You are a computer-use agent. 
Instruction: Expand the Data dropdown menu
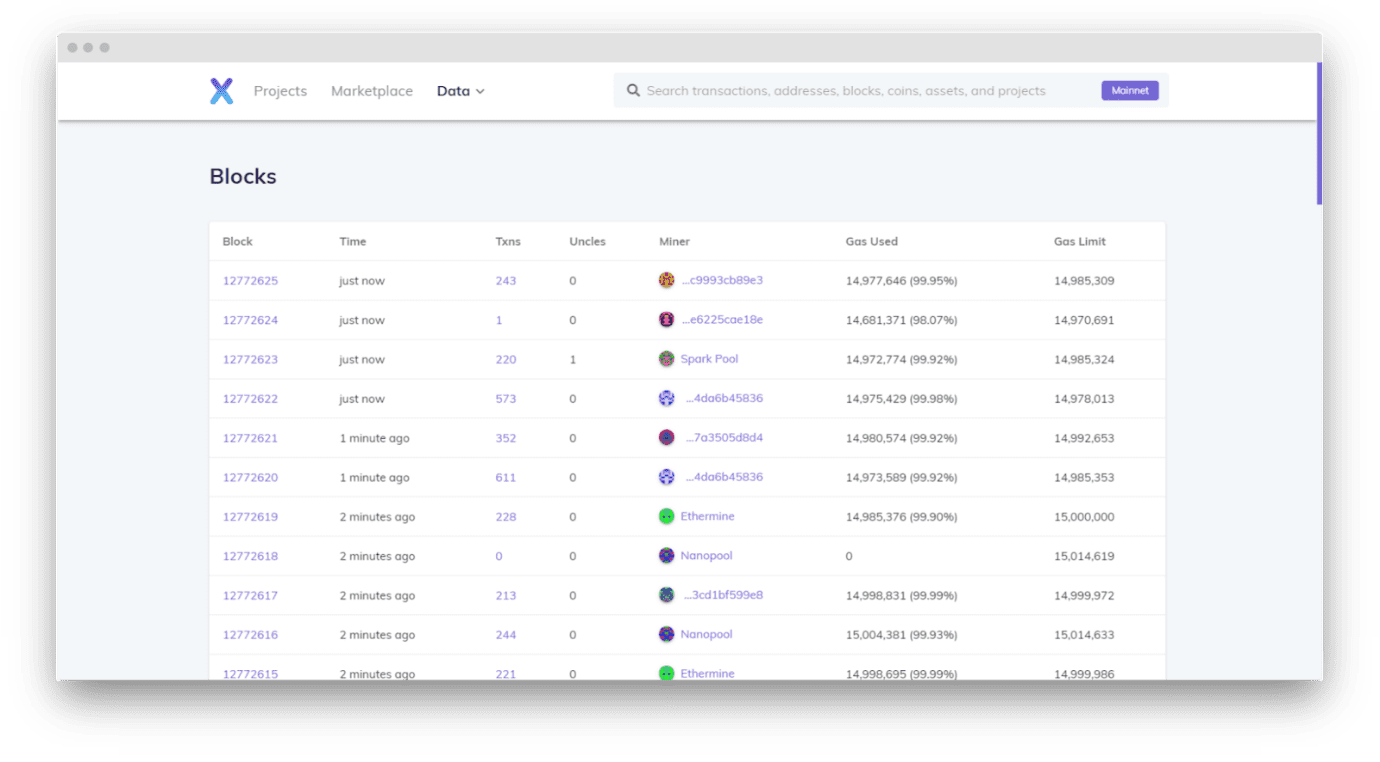(460, 91)
